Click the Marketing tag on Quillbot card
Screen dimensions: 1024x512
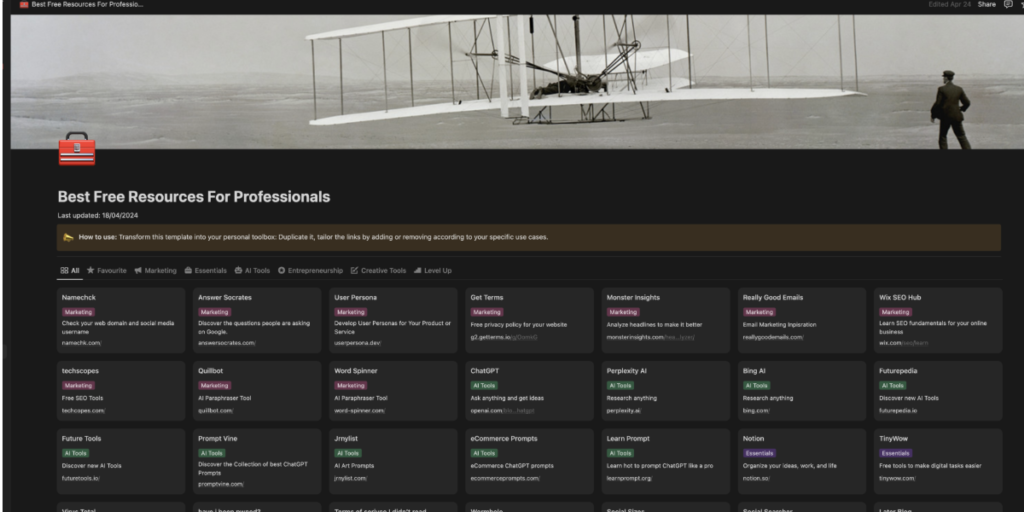[214, 385]
